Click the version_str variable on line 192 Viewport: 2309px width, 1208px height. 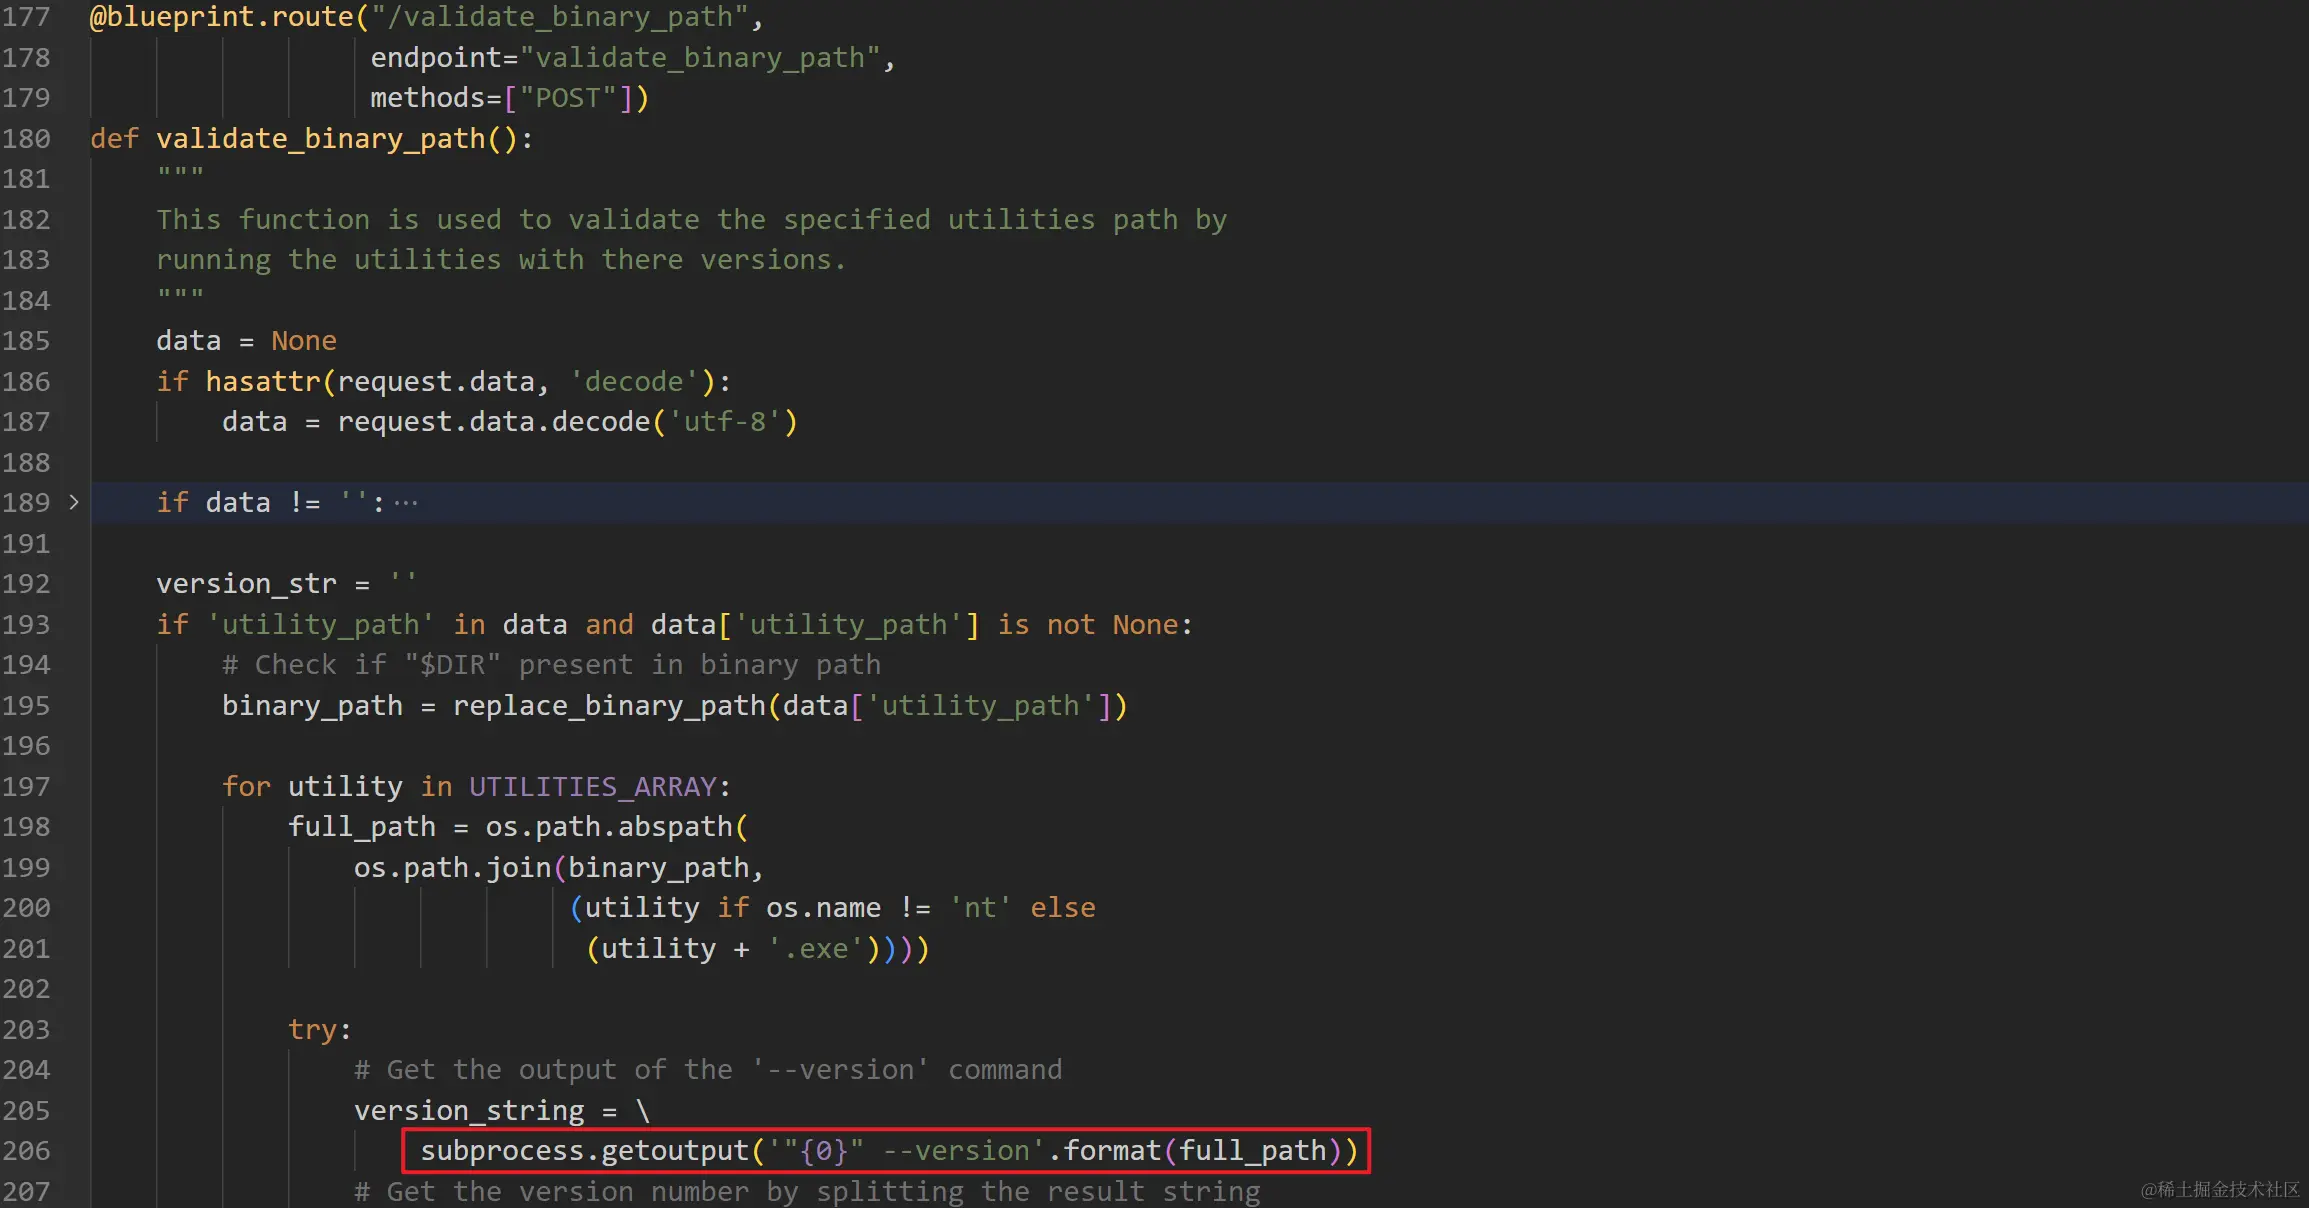246,583
